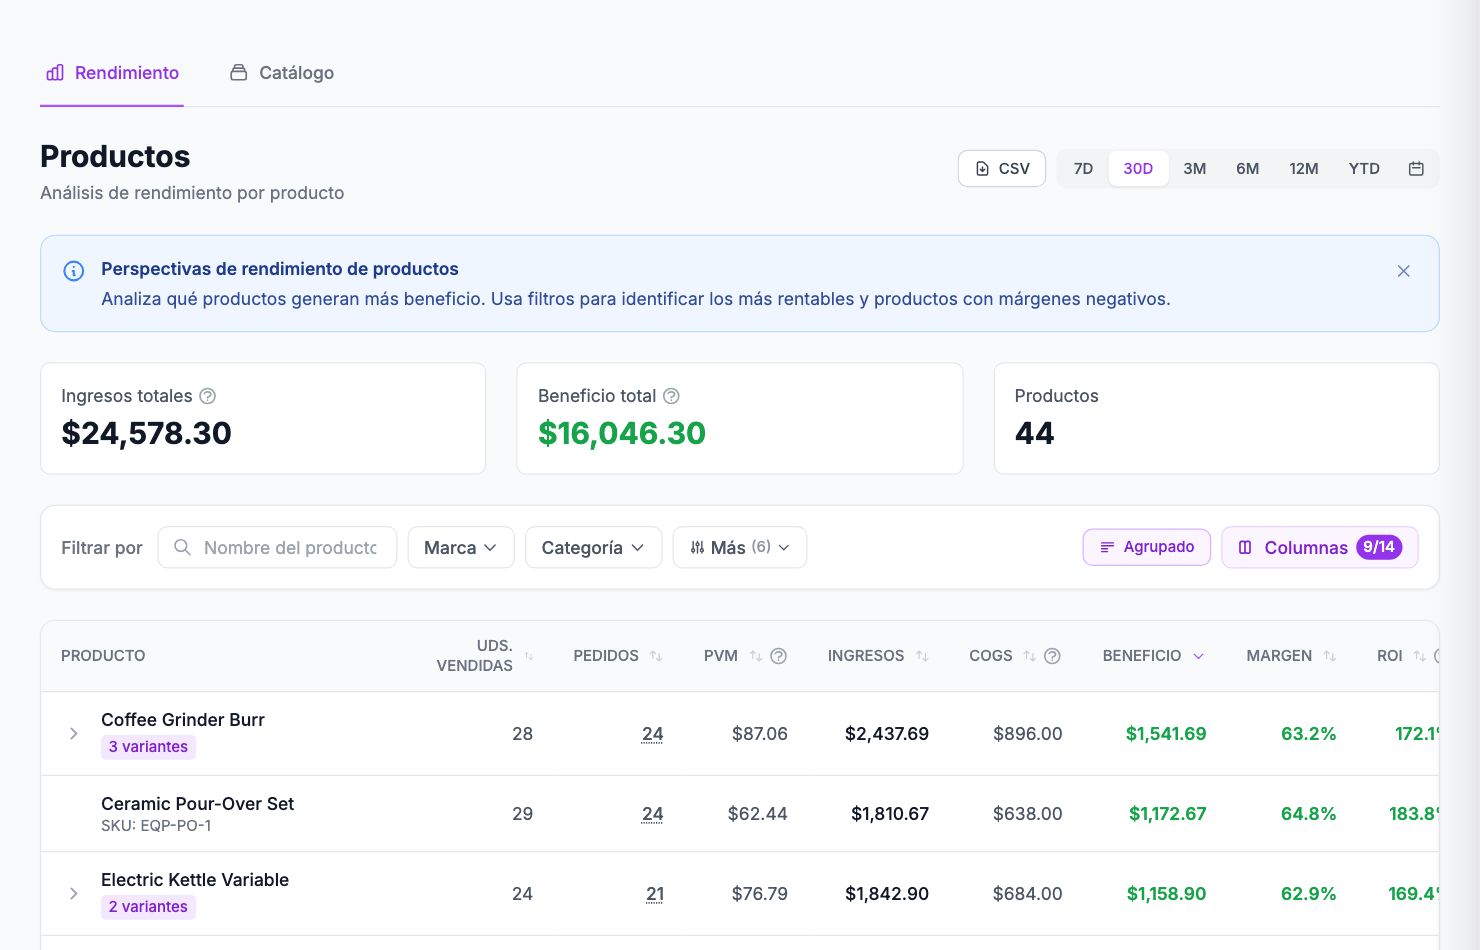
Task: Open the calendar date picker icon
Action: [x=1416, y=168]
